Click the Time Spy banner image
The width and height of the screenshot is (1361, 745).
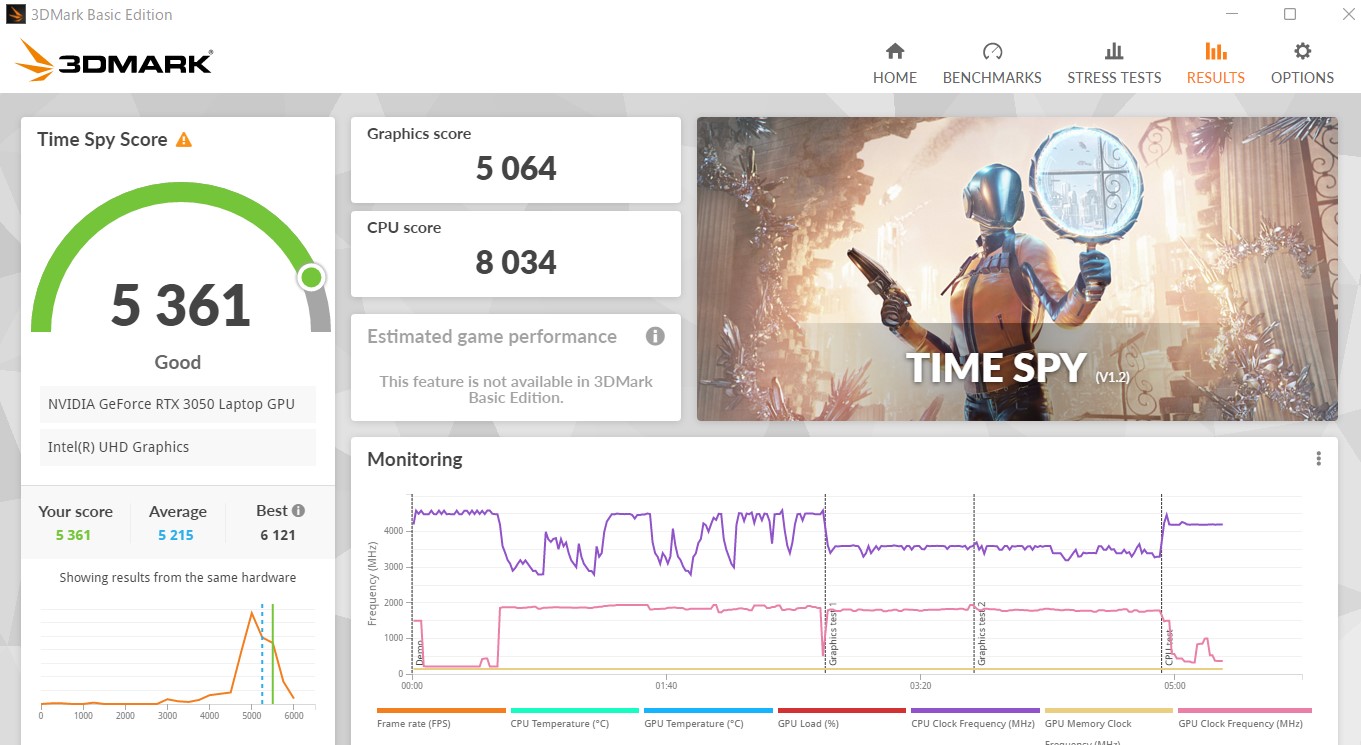click(x=1017, y=269)
